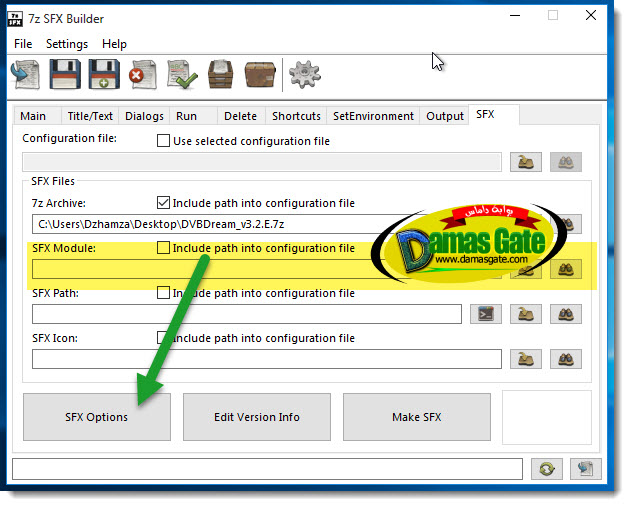The height and width of the screenshot is (506, 629).
Task: Click binoculars icon in SFX Module row
Action: 566,269
